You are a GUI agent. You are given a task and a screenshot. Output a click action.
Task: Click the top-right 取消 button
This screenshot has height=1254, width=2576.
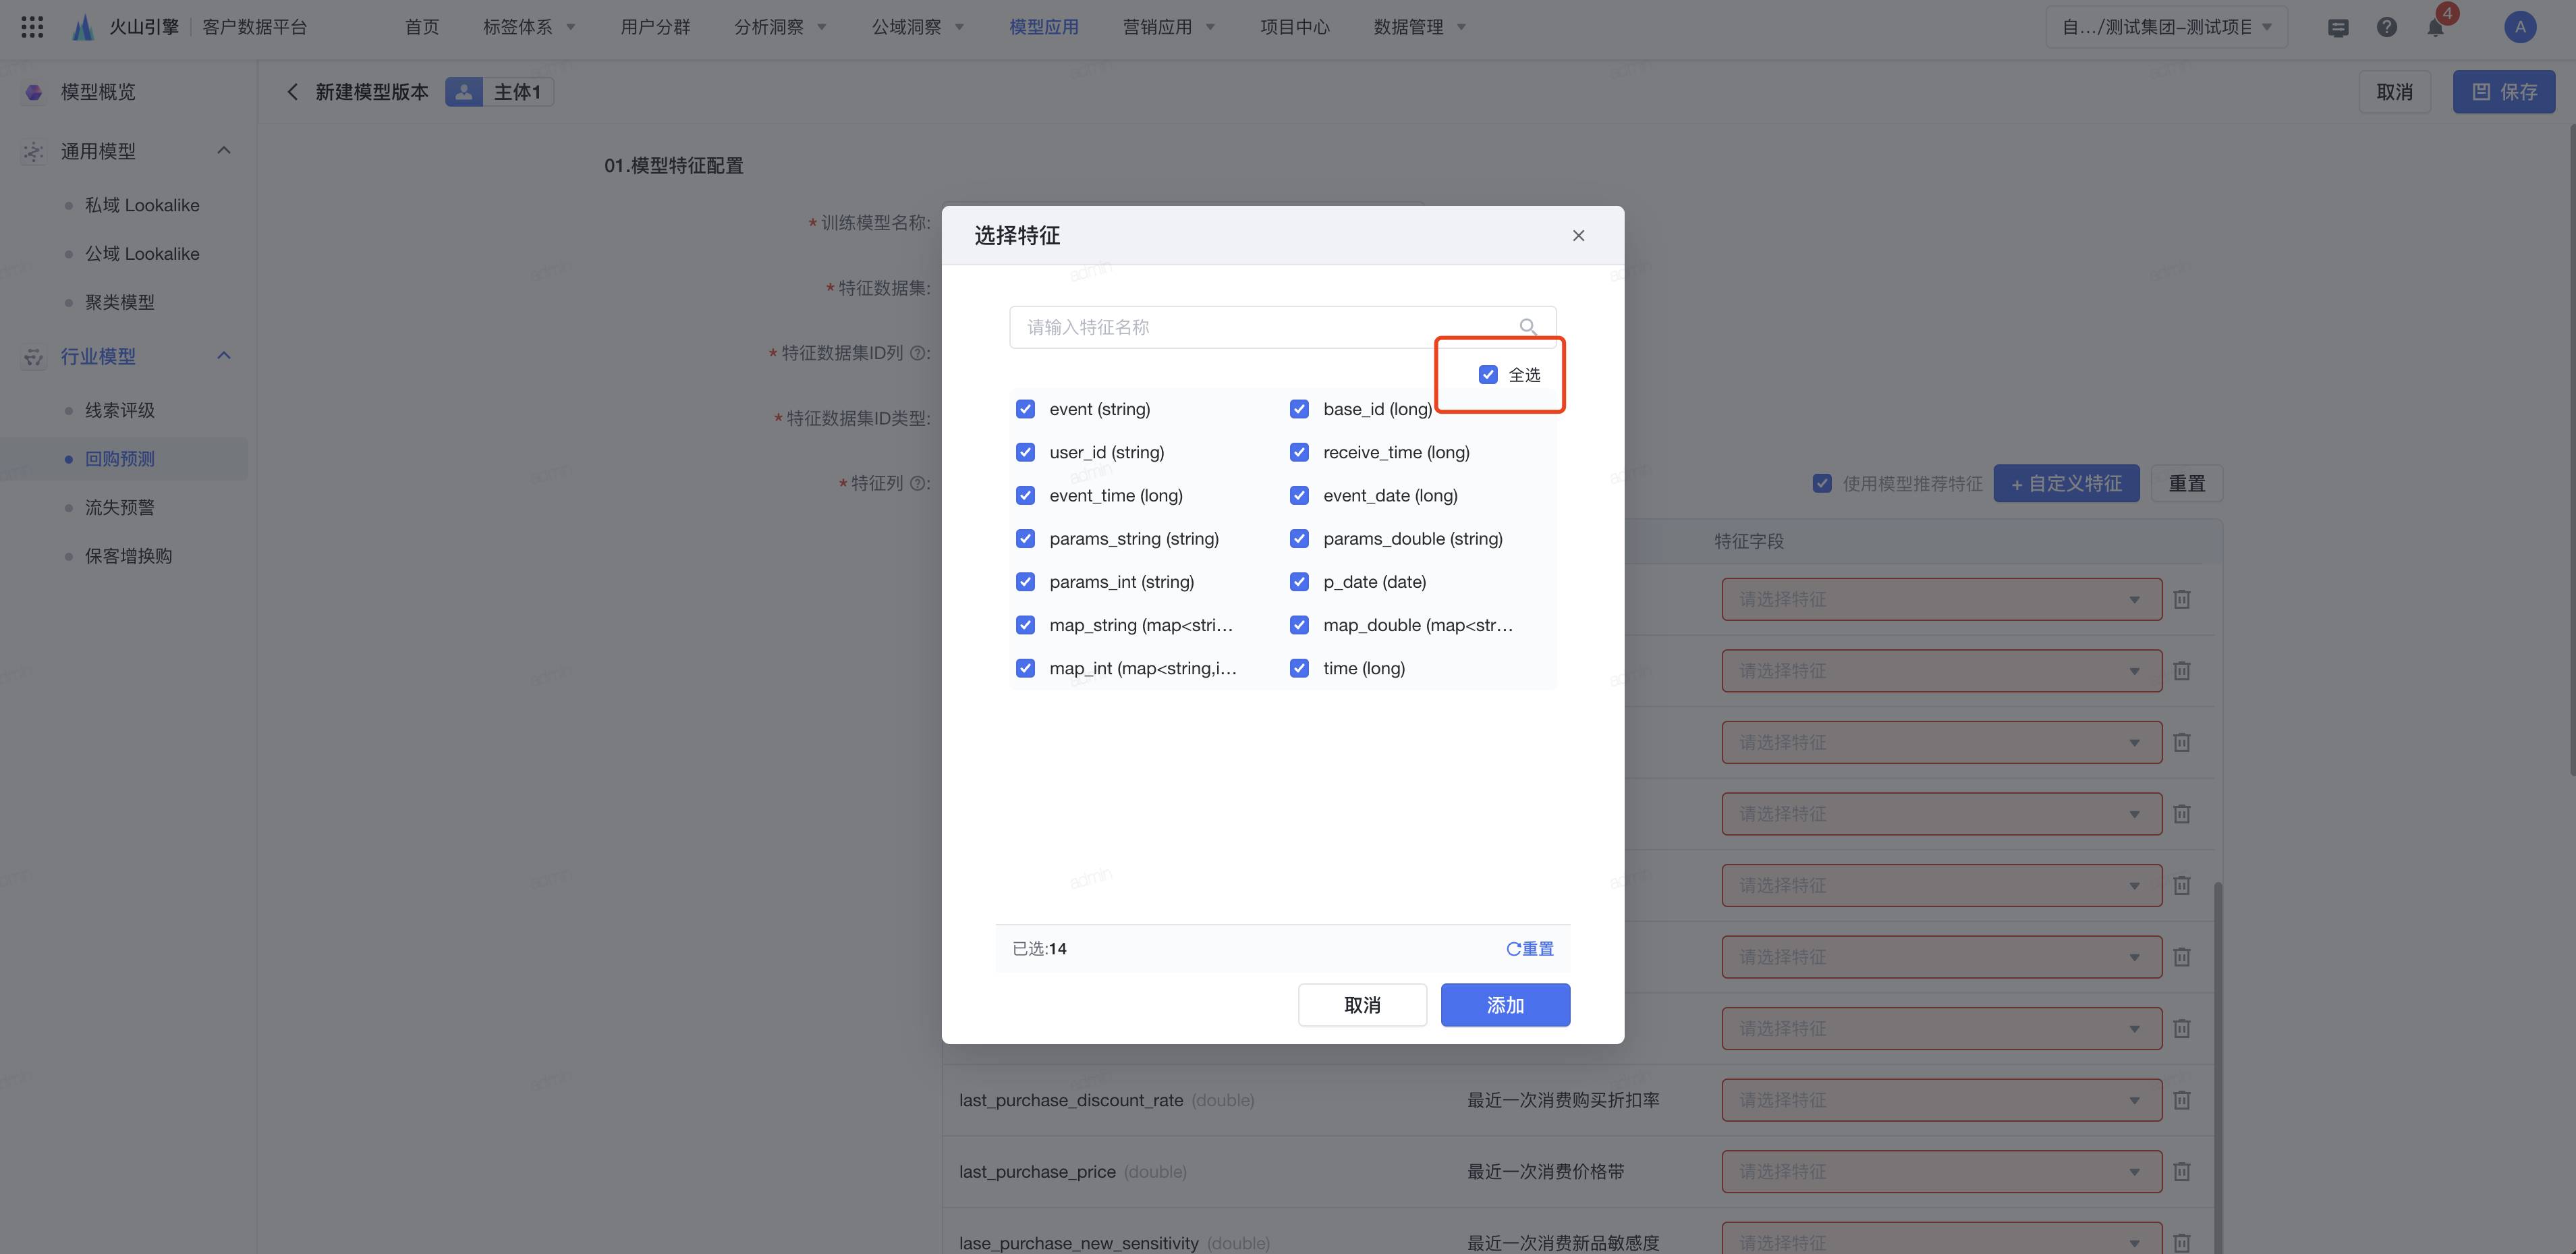[2394, 92]
